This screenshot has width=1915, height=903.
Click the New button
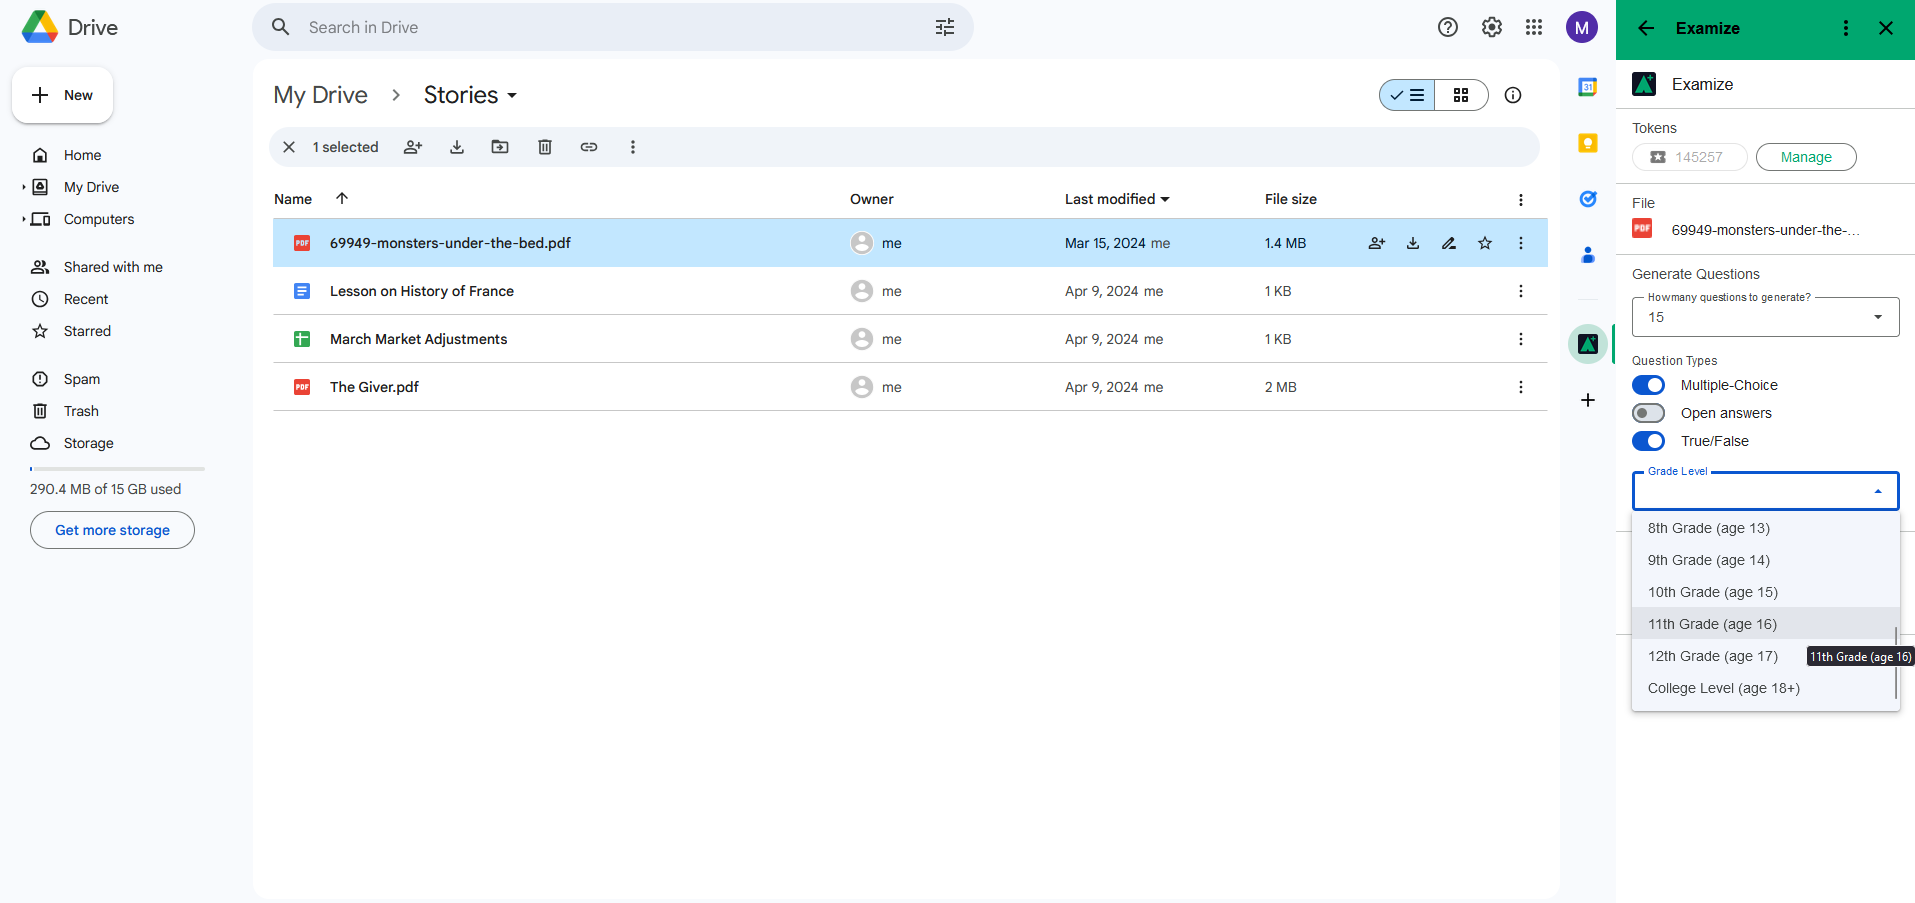point(62,95)
